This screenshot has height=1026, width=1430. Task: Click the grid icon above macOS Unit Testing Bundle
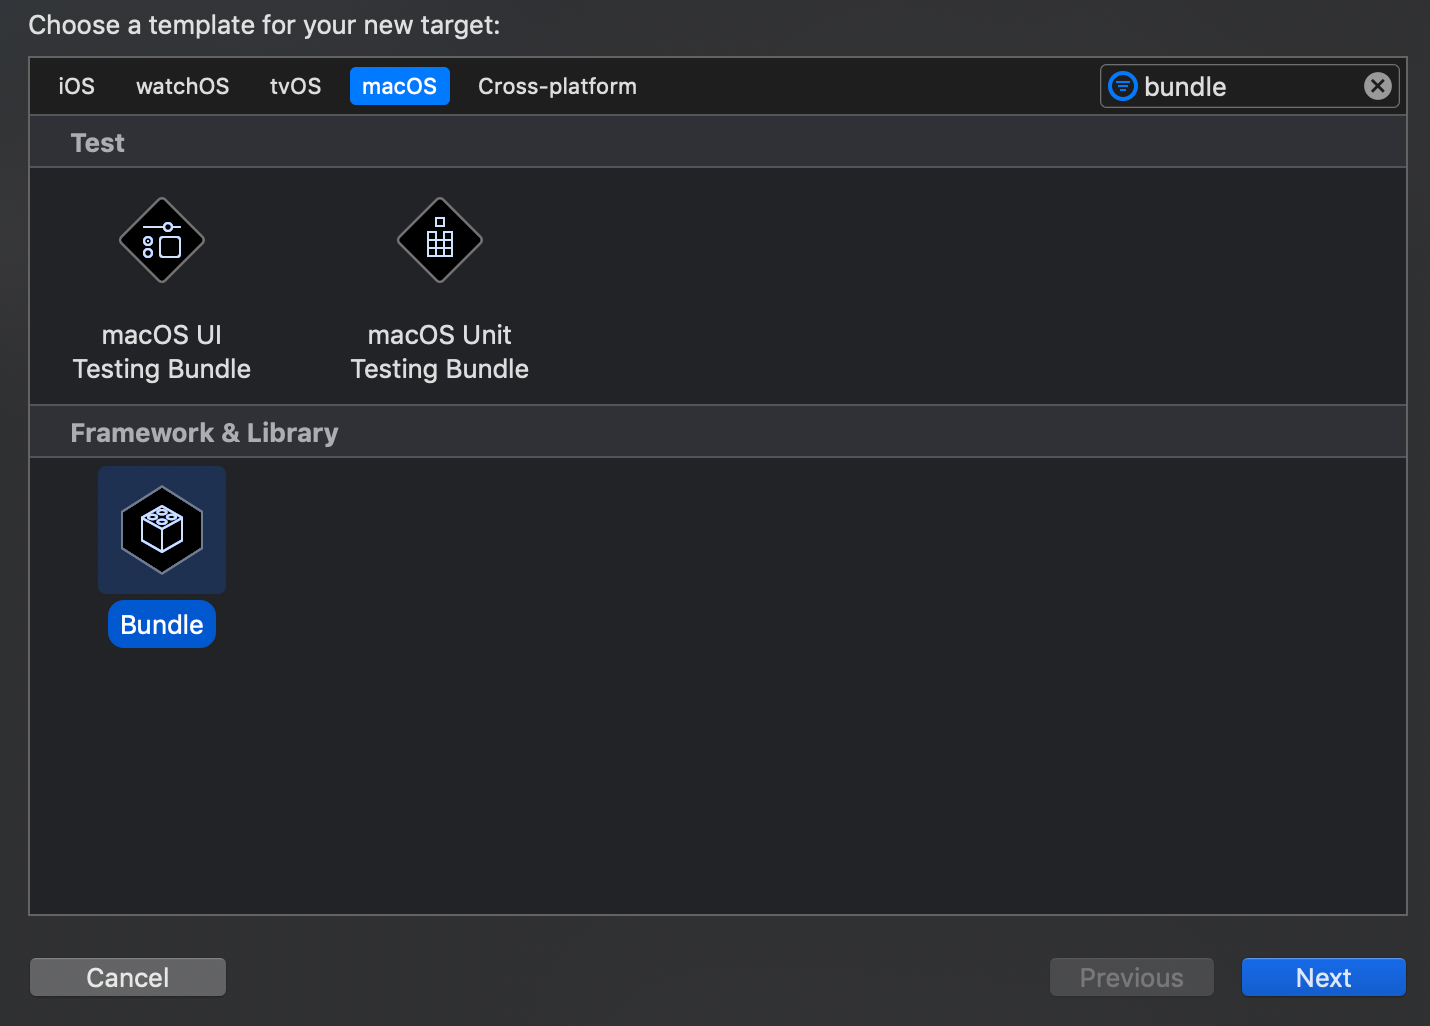pos(439,240)
